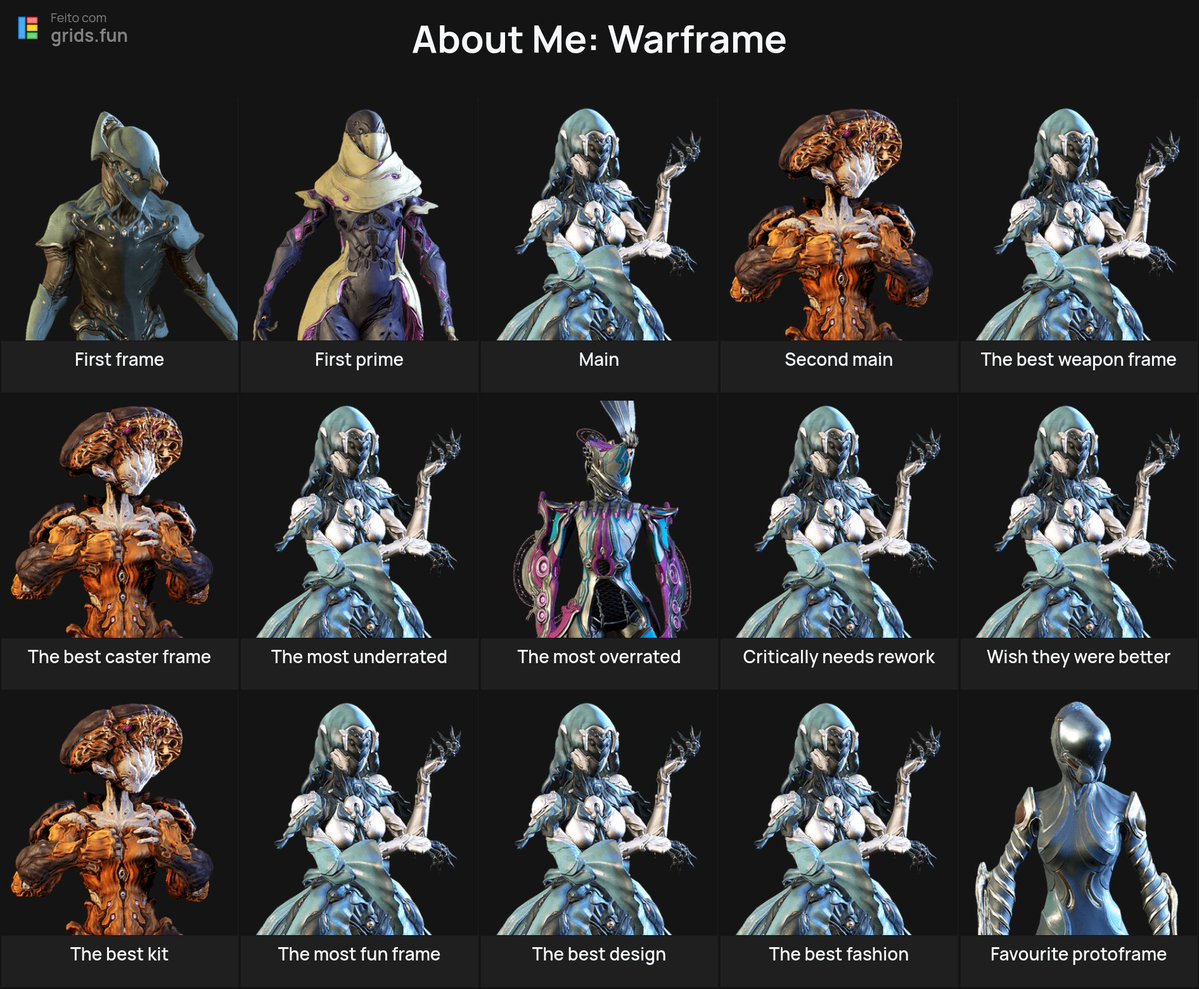Viewport: 1199px width, 989px height.
Task: Select the Critically needs rework image
Action: coord(839,518)
